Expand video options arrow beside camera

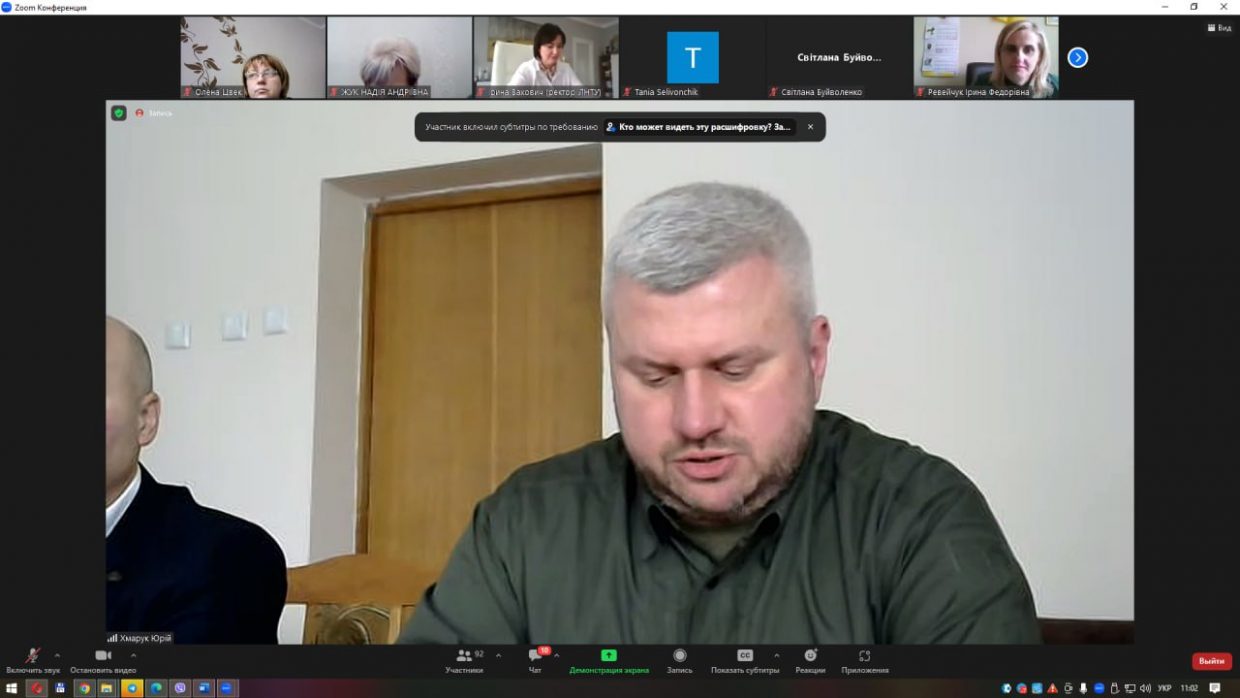pyautogui.click(x=134, y=656)
